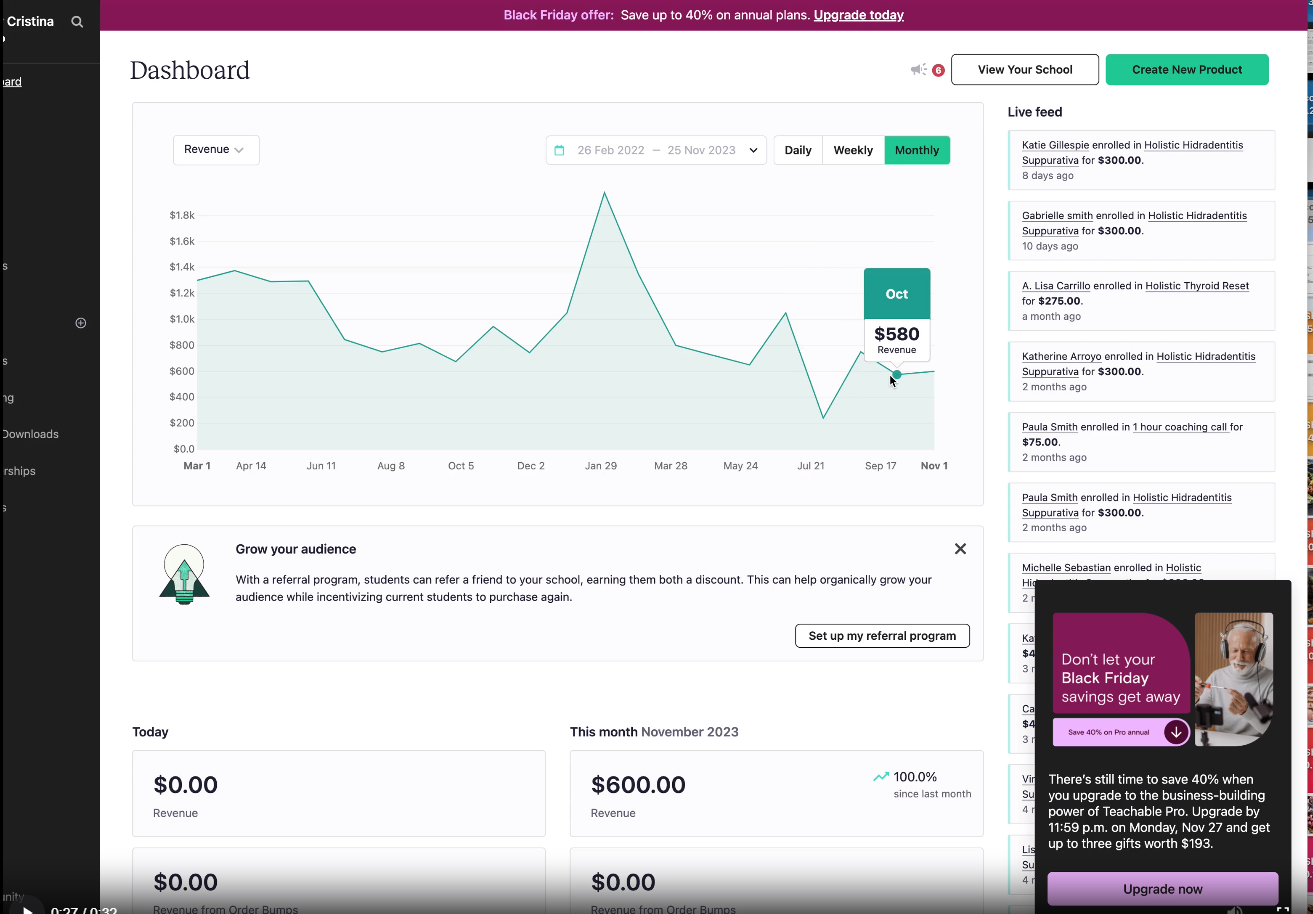
Task: Click the Downloads item in sidebar
Action: [30, 434]
